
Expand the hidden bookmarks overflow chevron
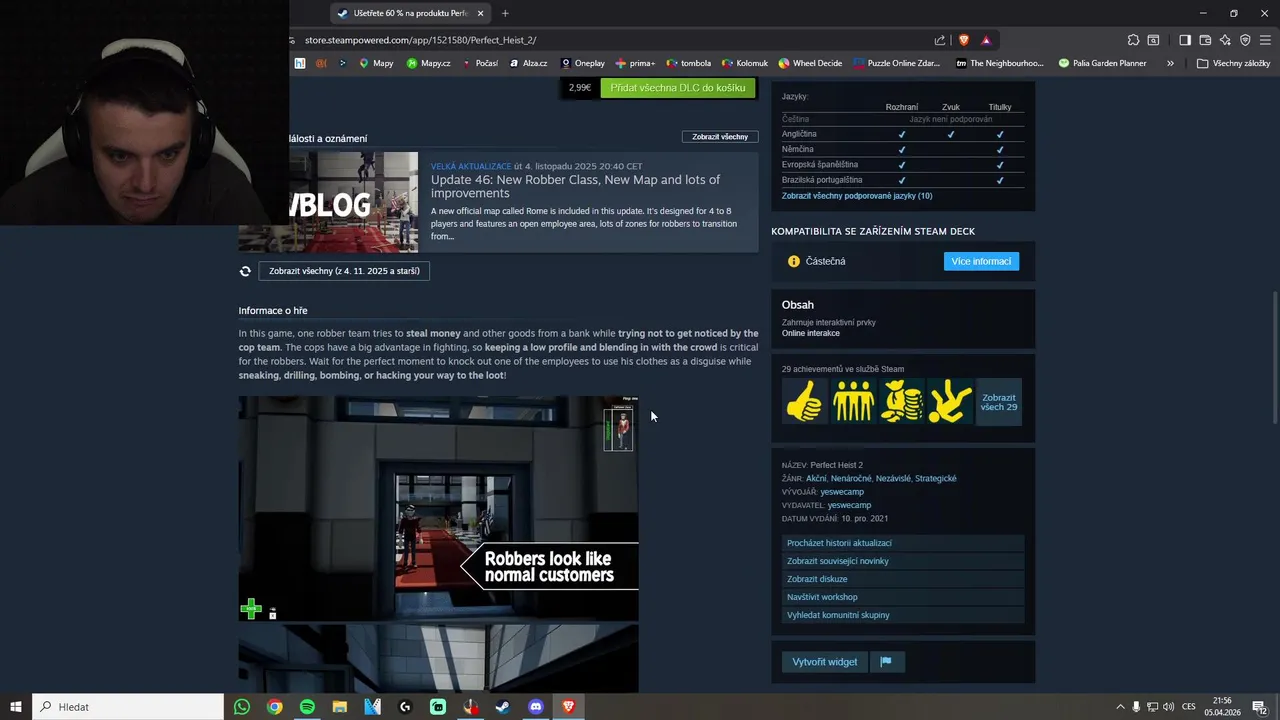point(1170,63)
